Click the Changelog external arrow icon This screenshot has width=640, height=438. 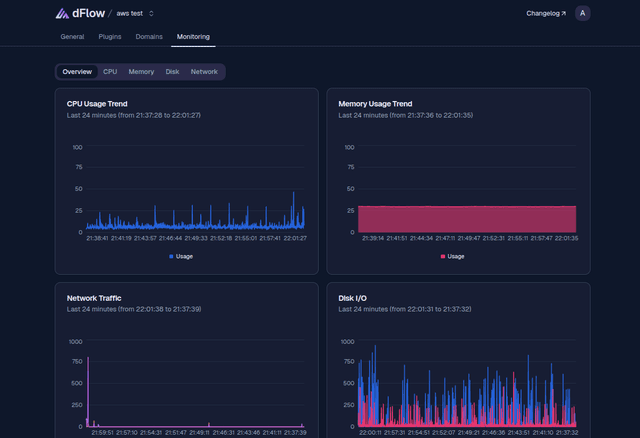point(563,13)
